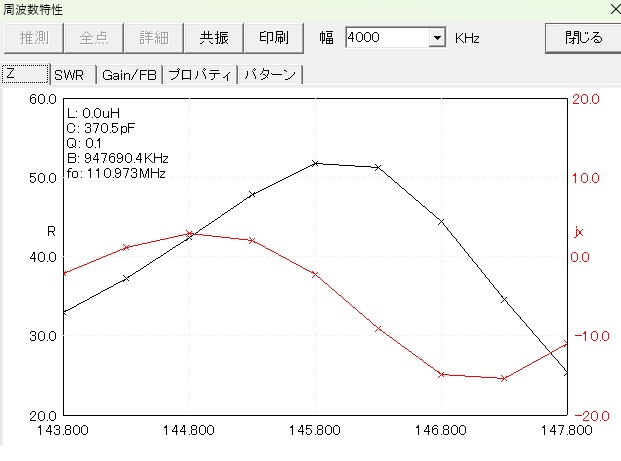Expand the 幅 bandwidth dropdown arrow
Viewport: 621px width, 461px height.
pos(436,38)
